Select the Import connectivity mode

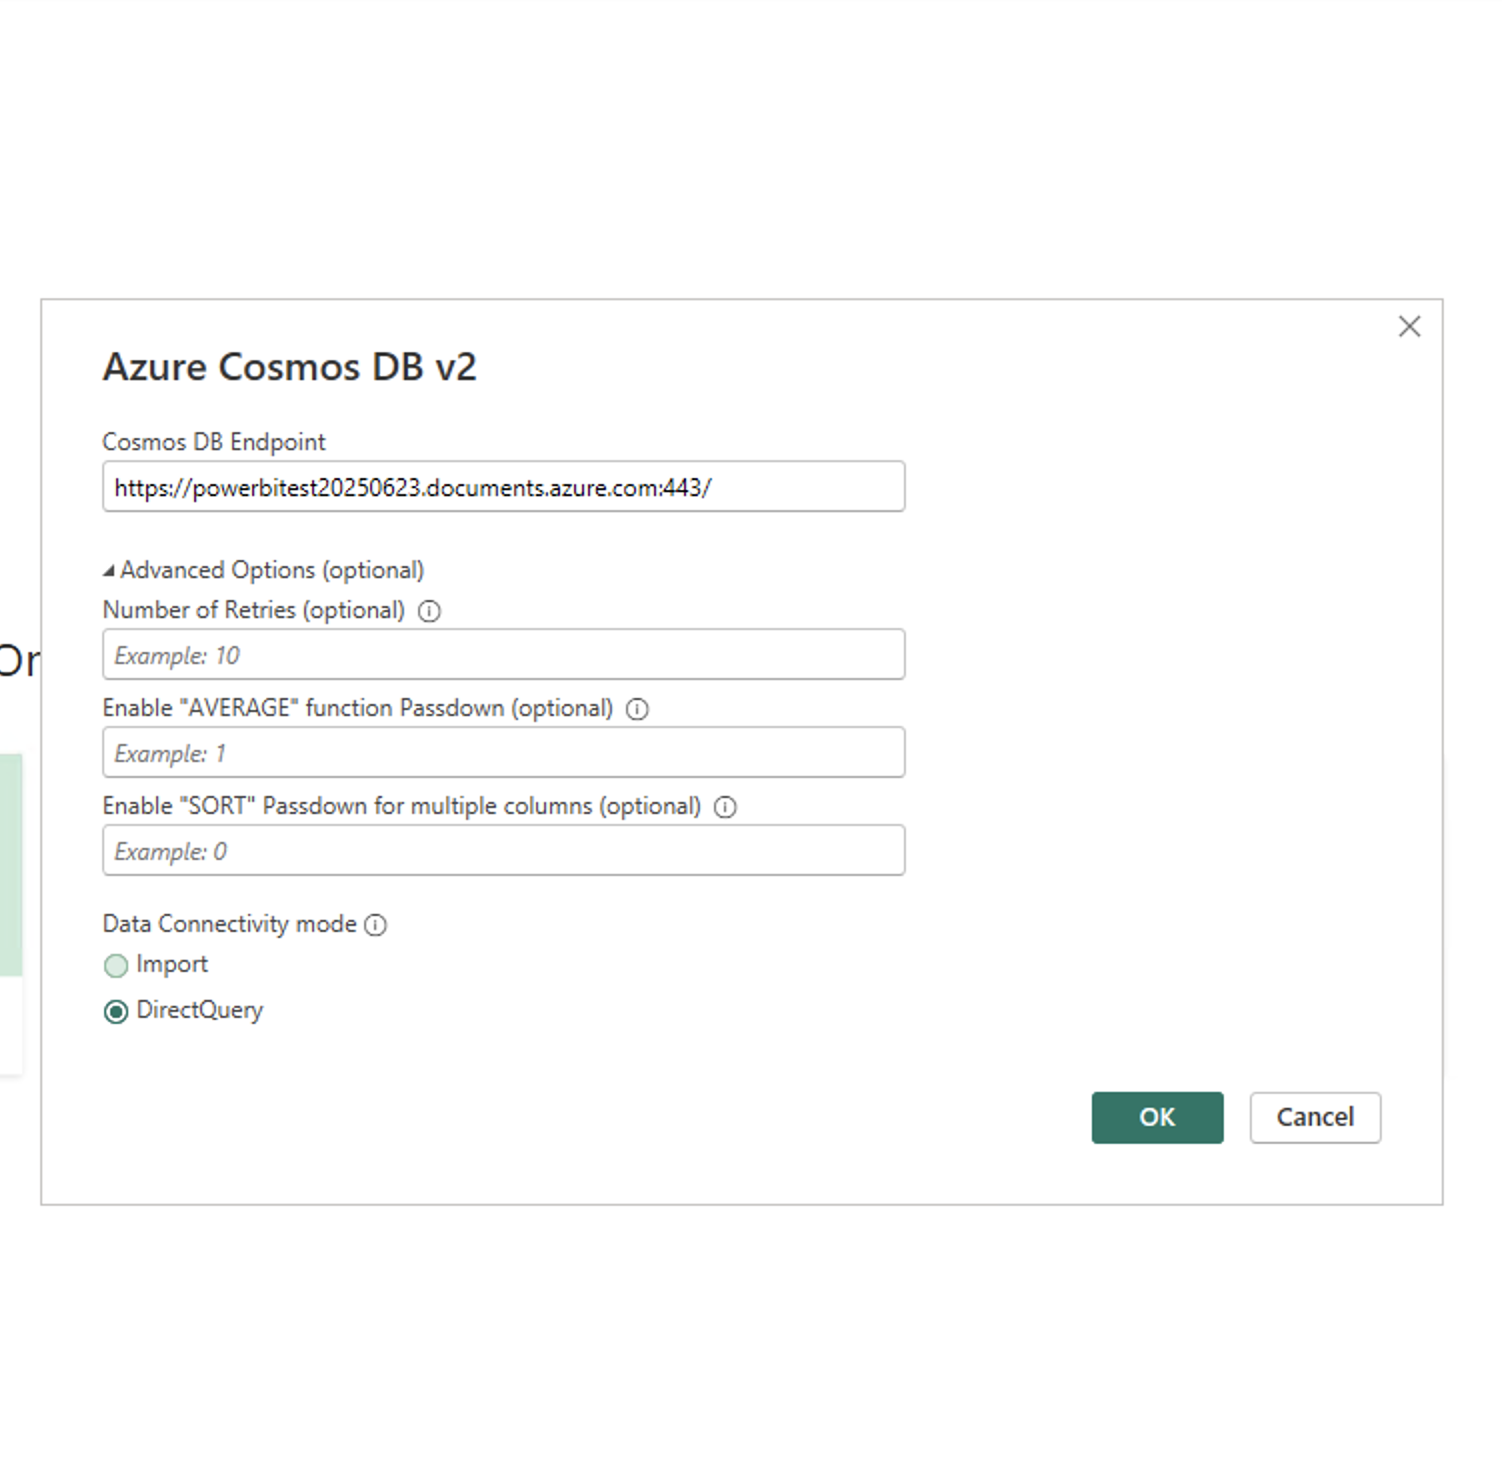point(116,965)
